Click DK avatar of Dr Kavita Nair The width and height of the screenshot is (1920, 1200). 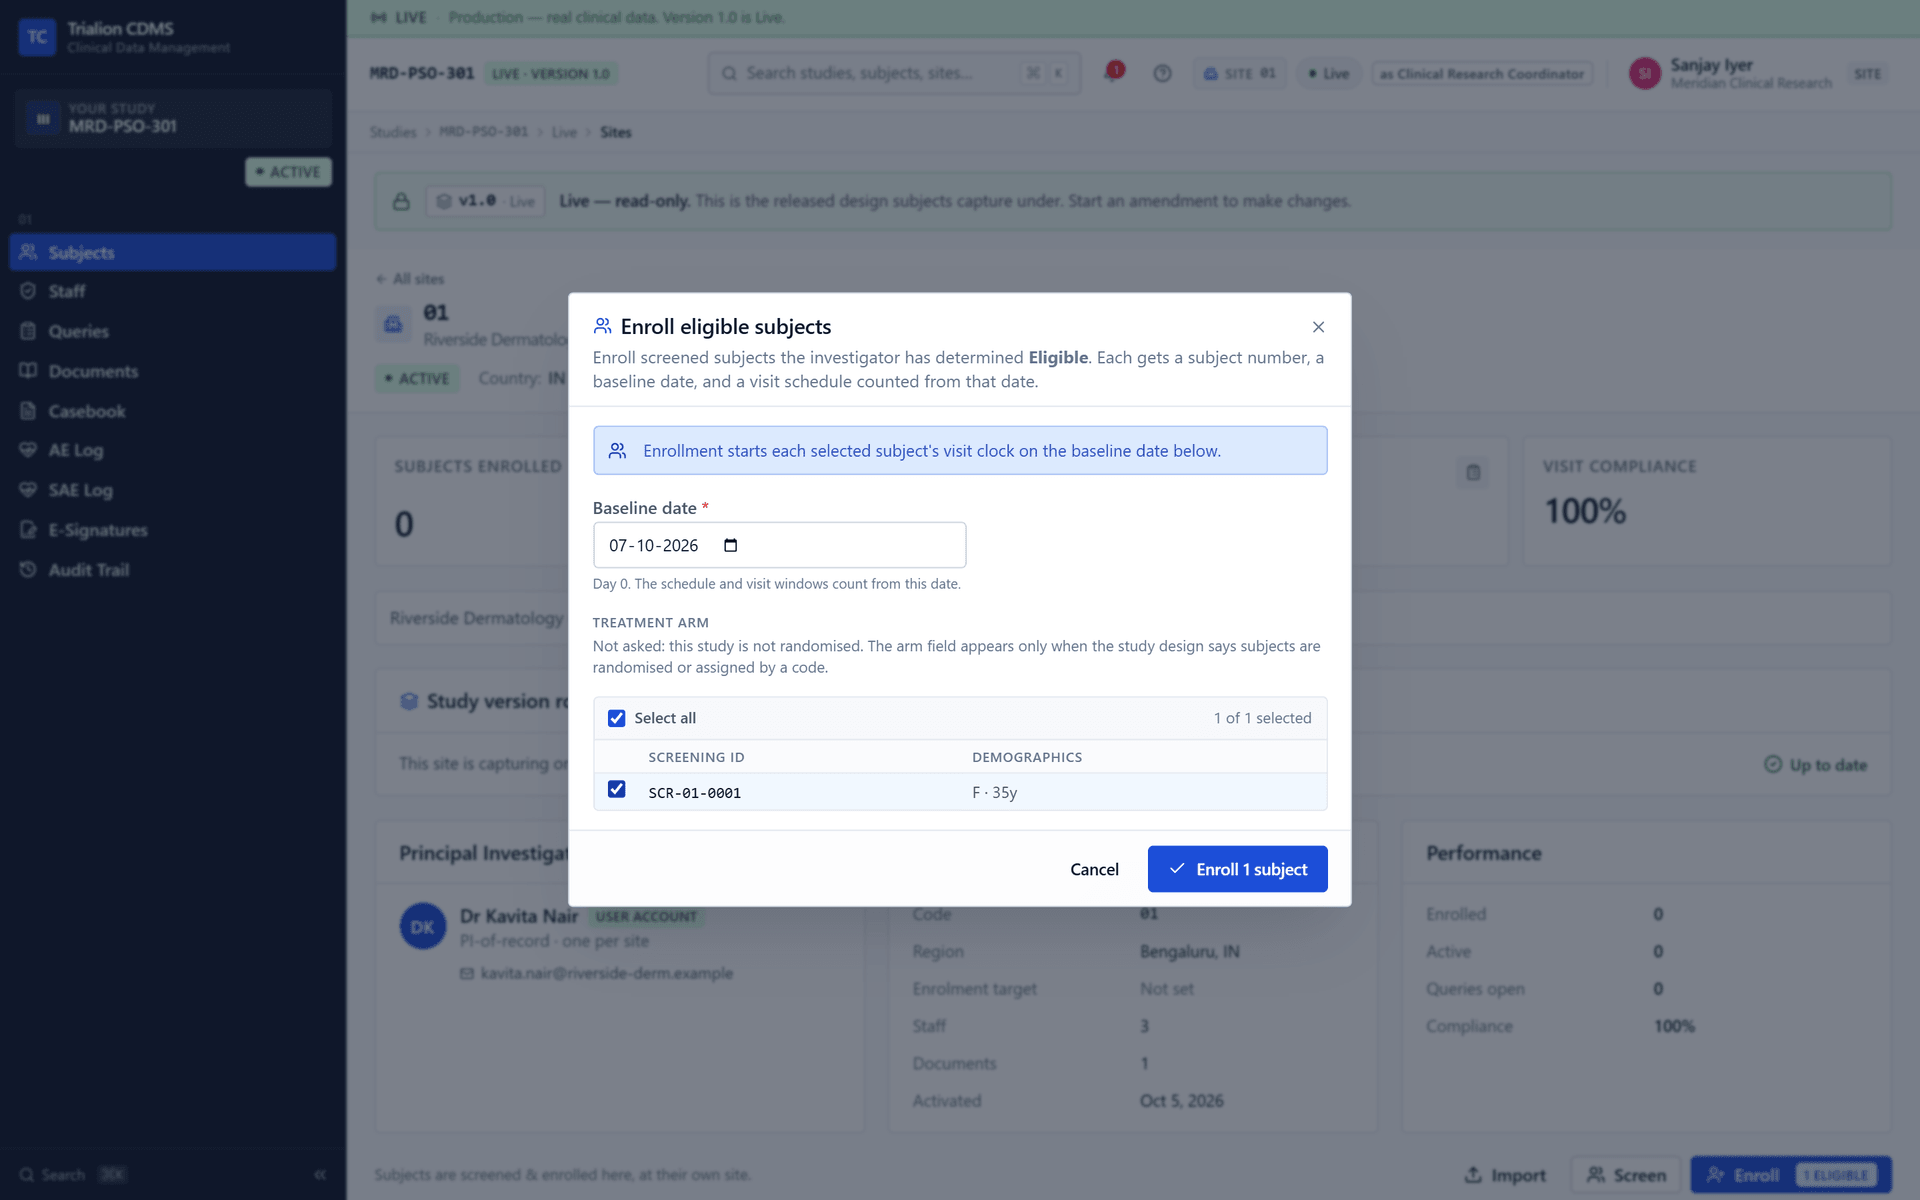[423, 927]
